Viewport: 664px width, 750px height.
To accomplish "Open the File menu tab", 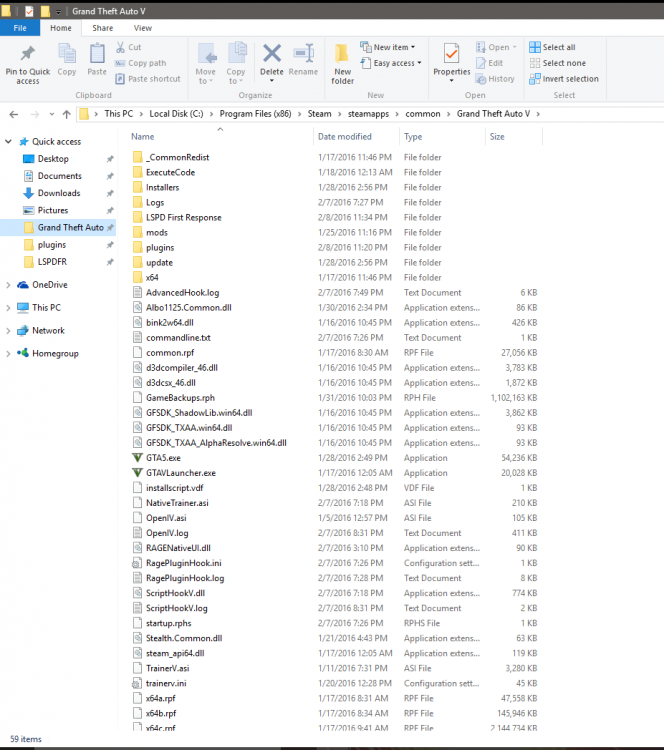I will coord(20,28).
